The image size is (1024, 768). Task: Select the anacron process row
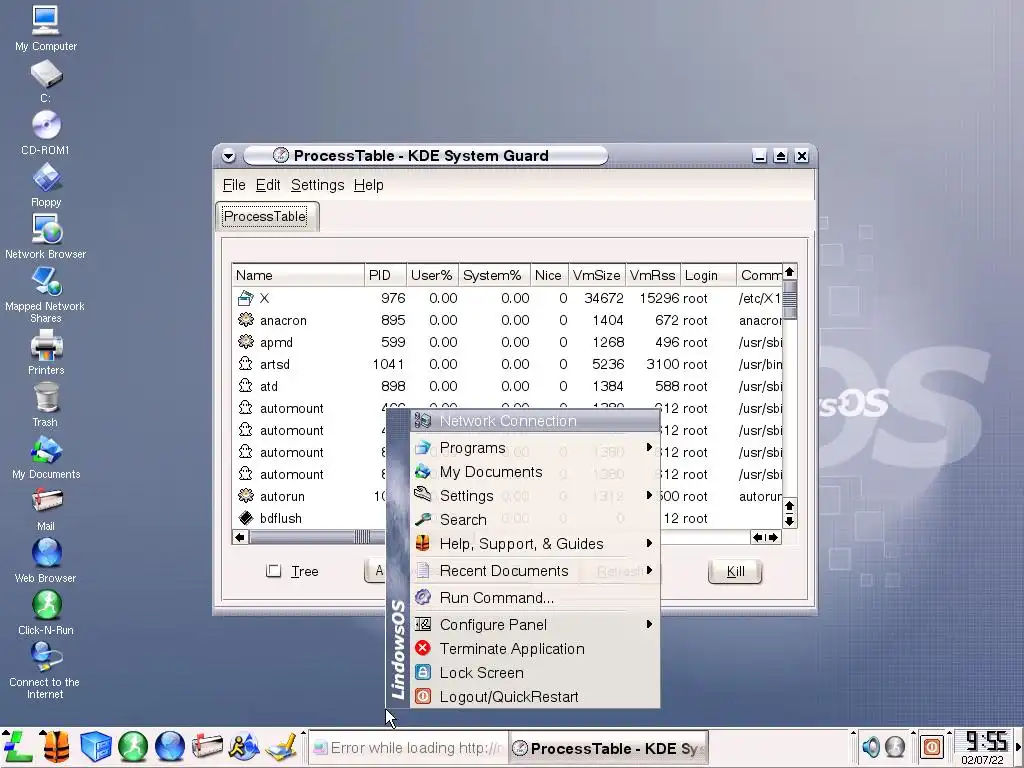[x=507, y=321]
